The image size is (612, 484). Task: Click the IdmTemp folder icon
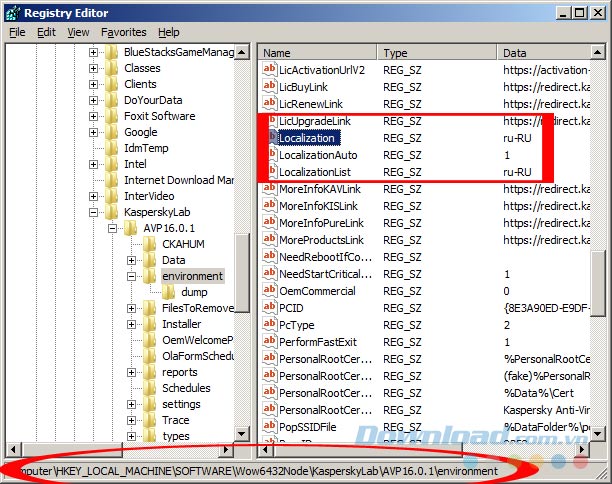point(112,148)
